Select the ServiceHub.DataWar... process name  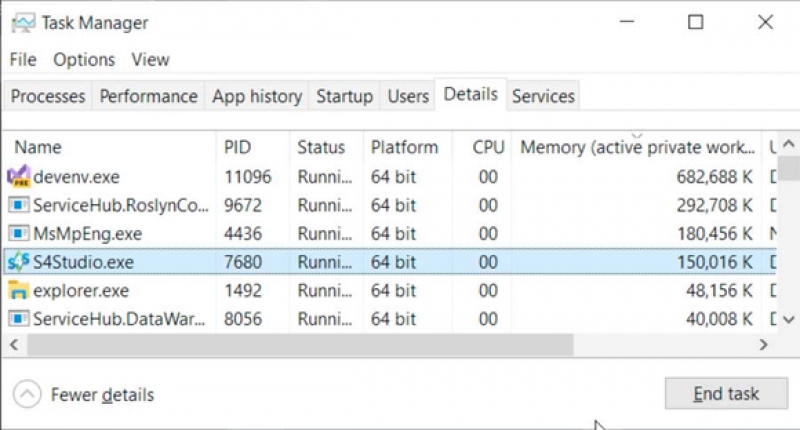pos(119,319)
